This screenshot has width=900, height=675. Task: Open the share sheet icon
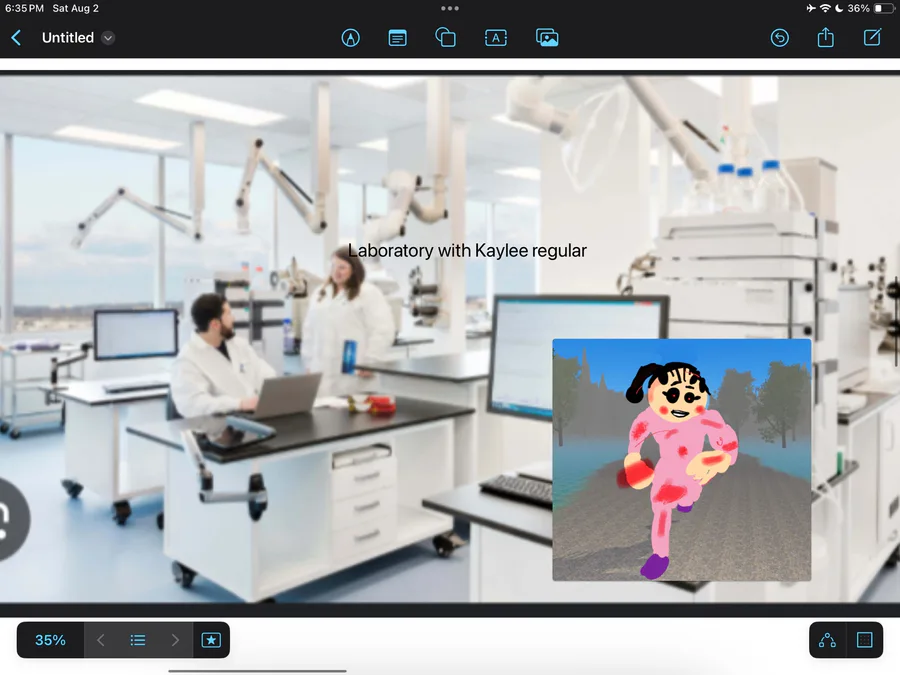(x=825, y=38)
